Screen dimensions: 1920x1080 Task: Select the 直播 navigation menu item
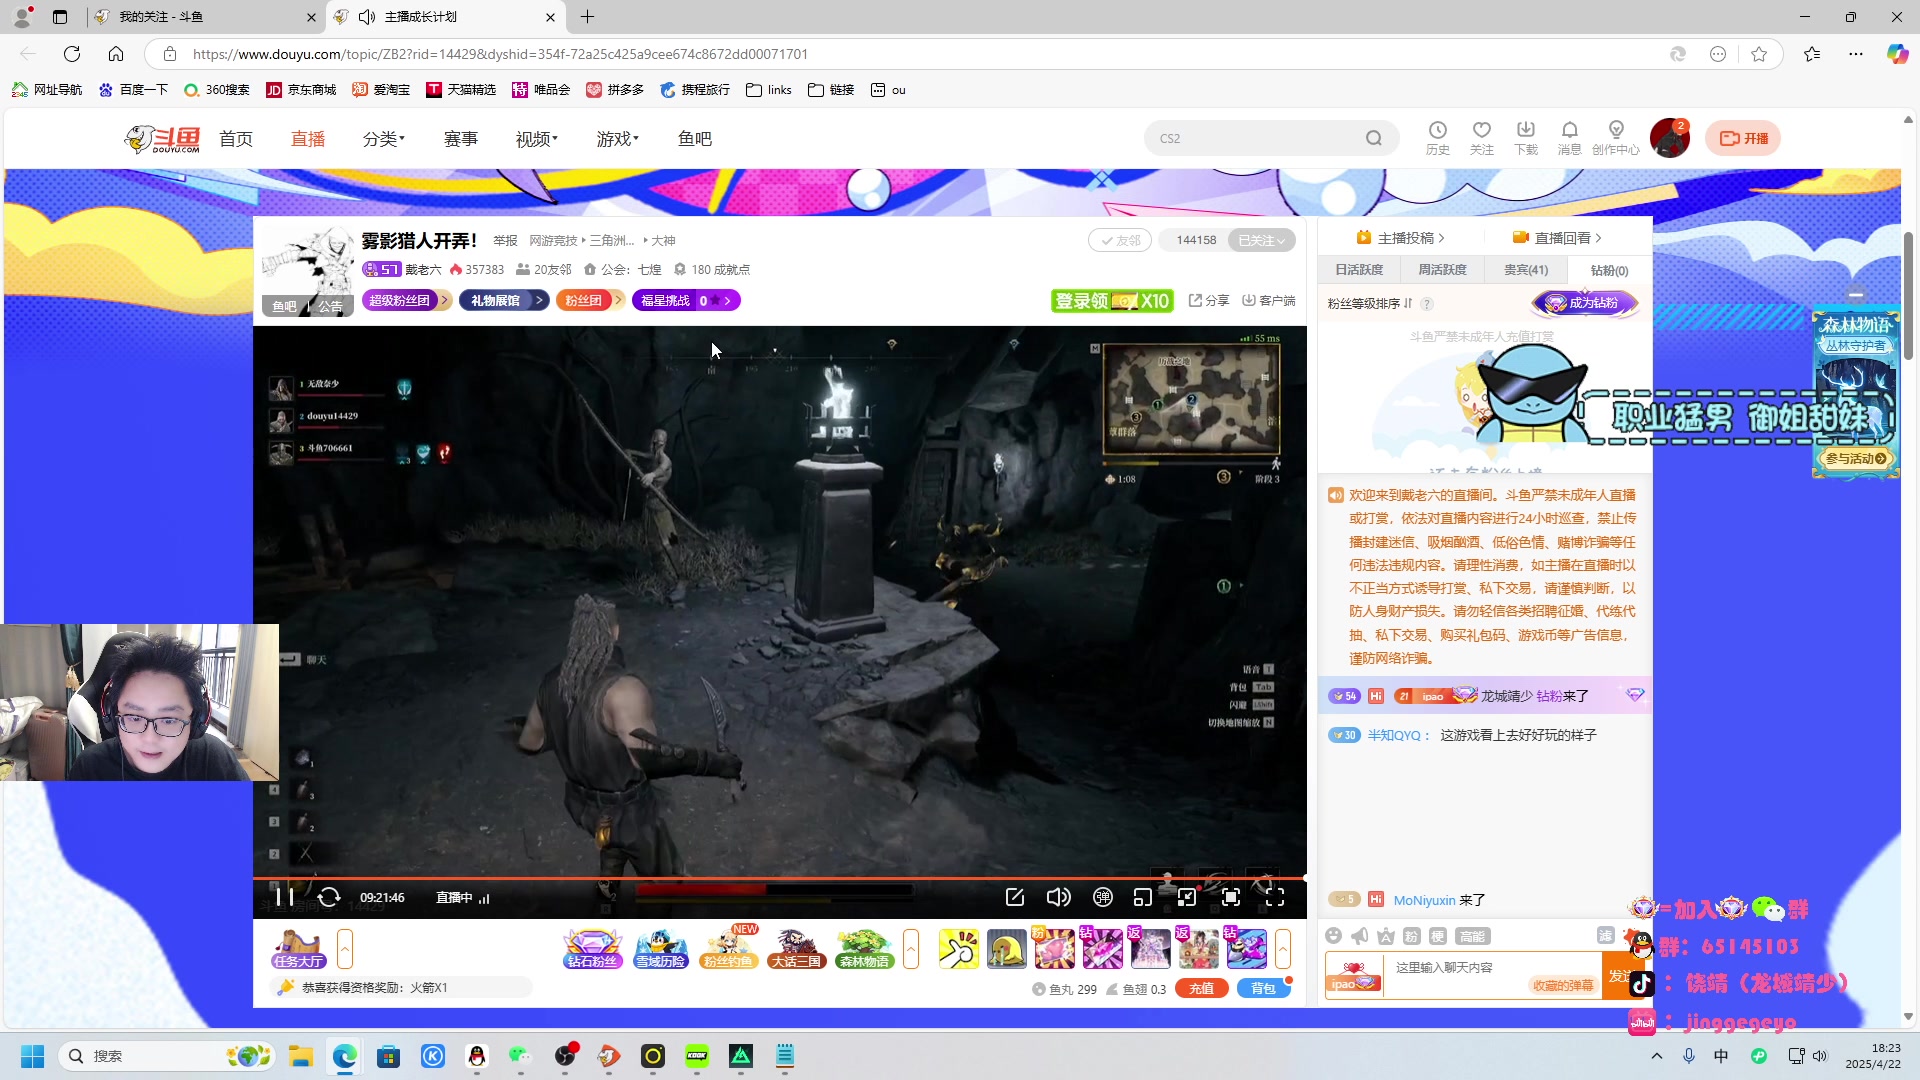point(308,139)
